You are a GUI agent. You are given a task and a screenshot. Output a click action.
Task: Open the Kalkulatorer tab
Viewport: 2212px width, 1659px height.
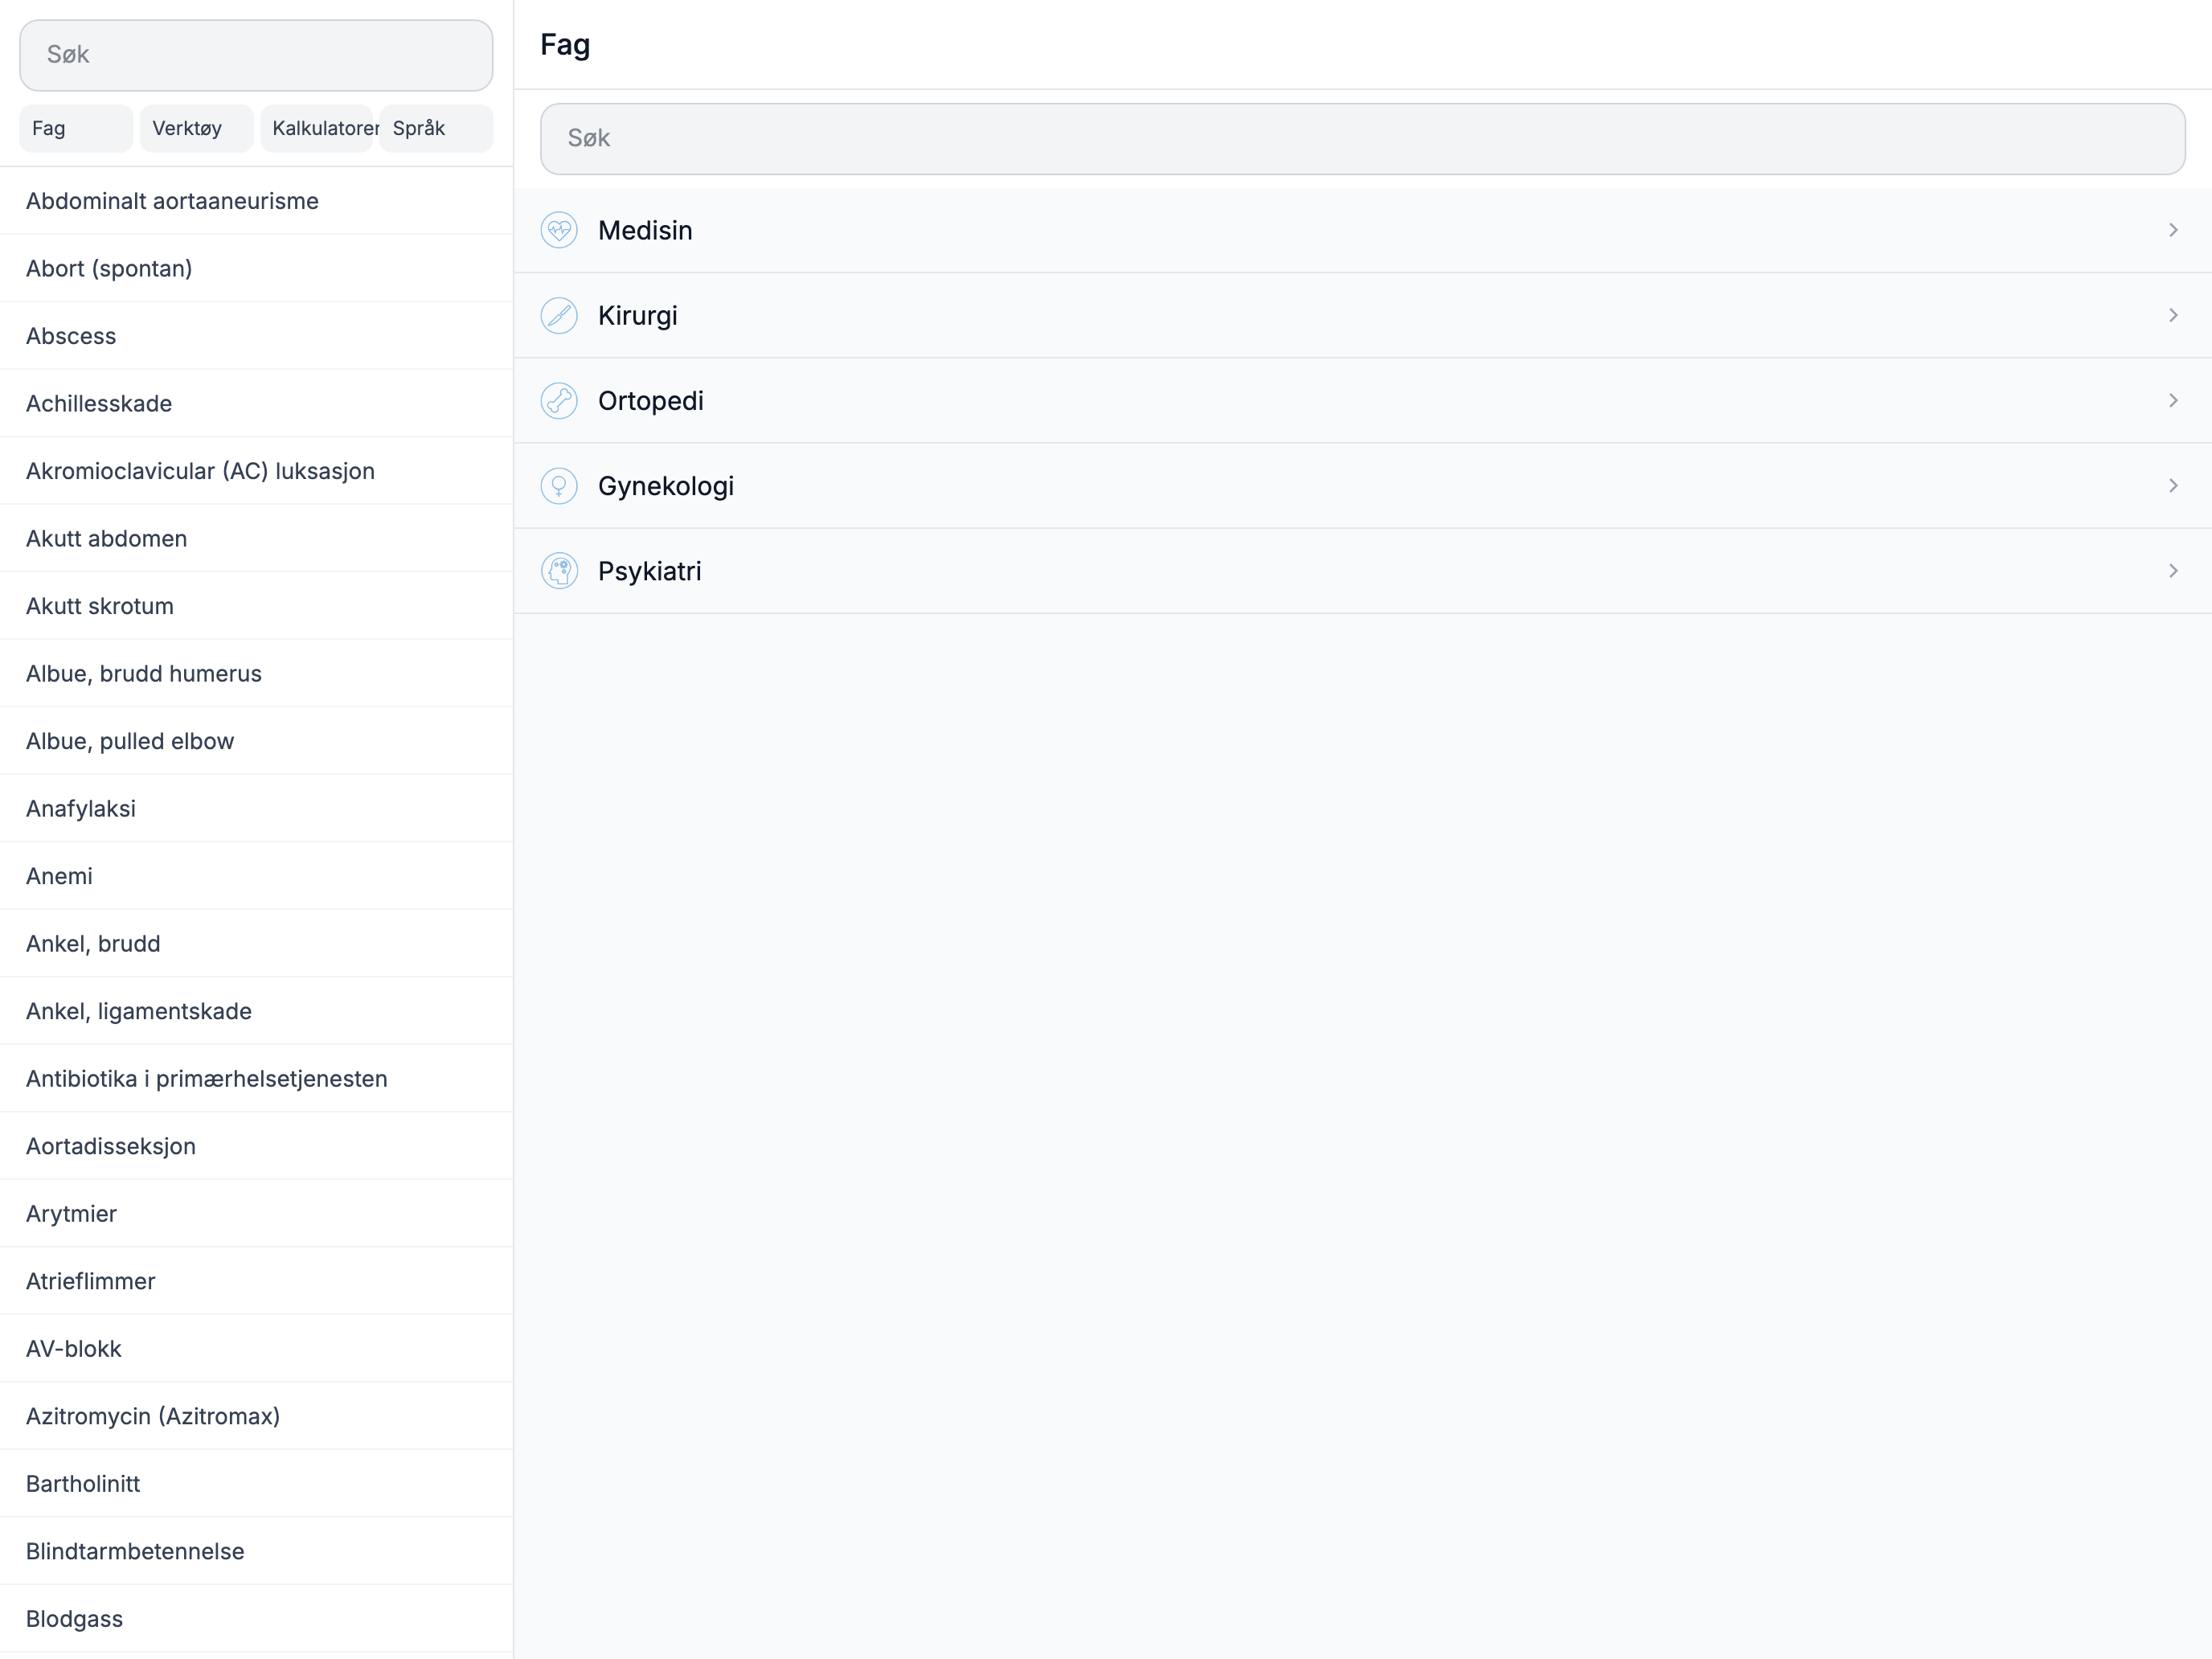316,128
